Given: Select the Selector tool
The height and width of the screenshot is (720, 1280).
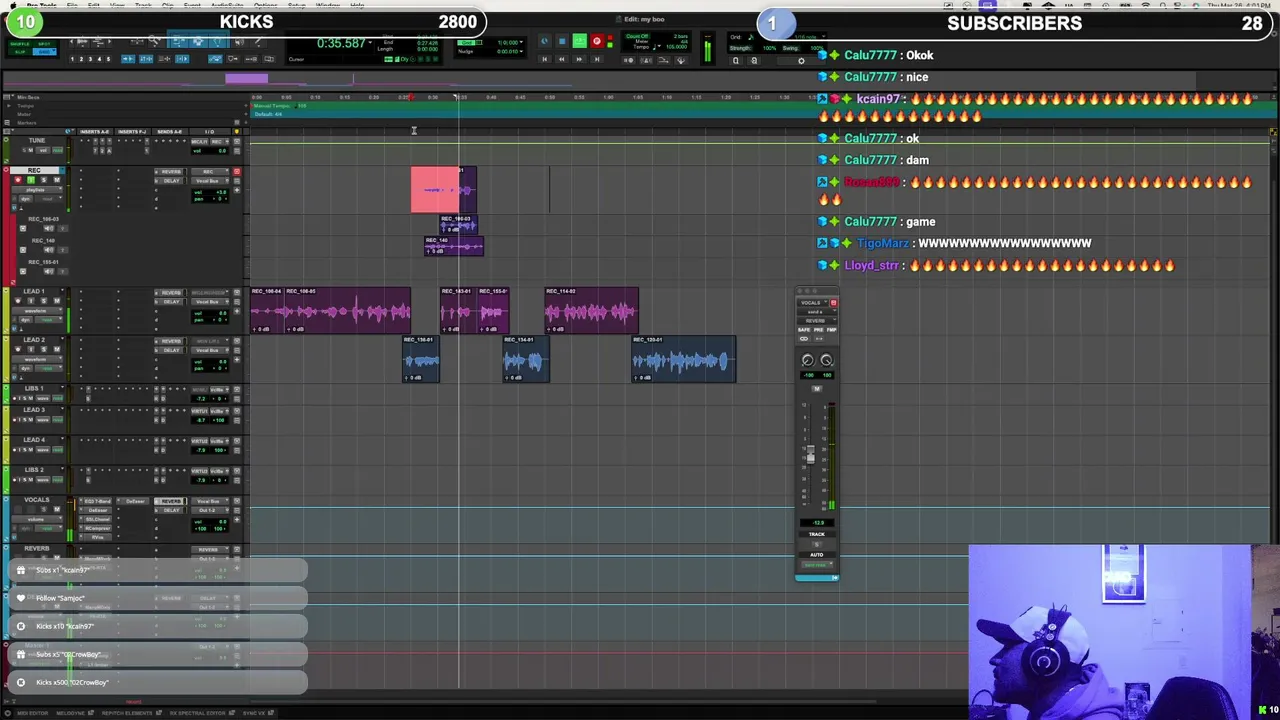Looking at the screenshot, I should pos(197,41).
